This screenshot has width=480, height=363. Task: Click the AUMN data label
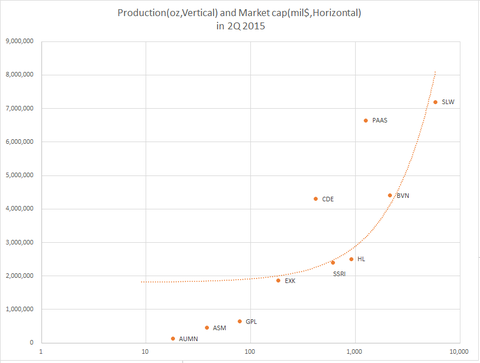tap(188, 339)
